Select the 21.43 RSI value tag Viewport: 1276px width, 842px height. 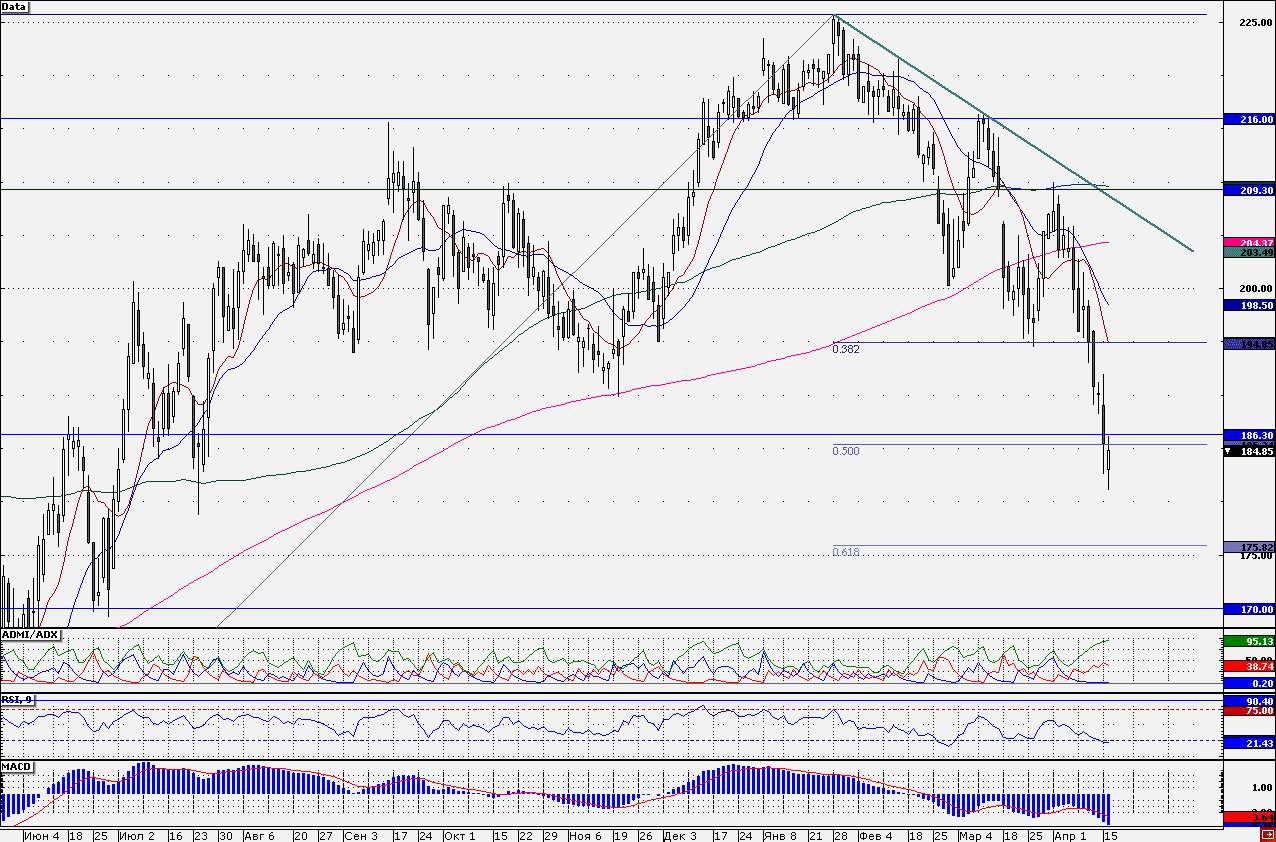1249,742
